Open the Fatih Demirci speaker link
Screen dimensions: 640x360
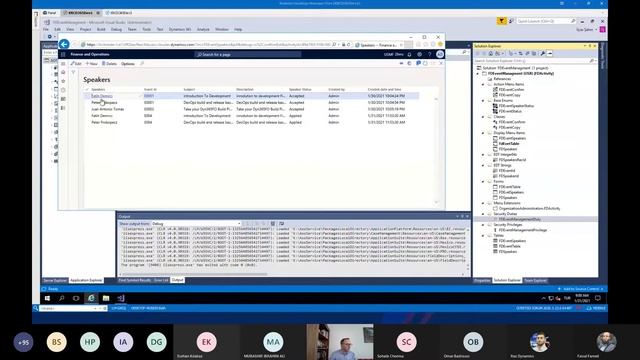pos(102,96)
